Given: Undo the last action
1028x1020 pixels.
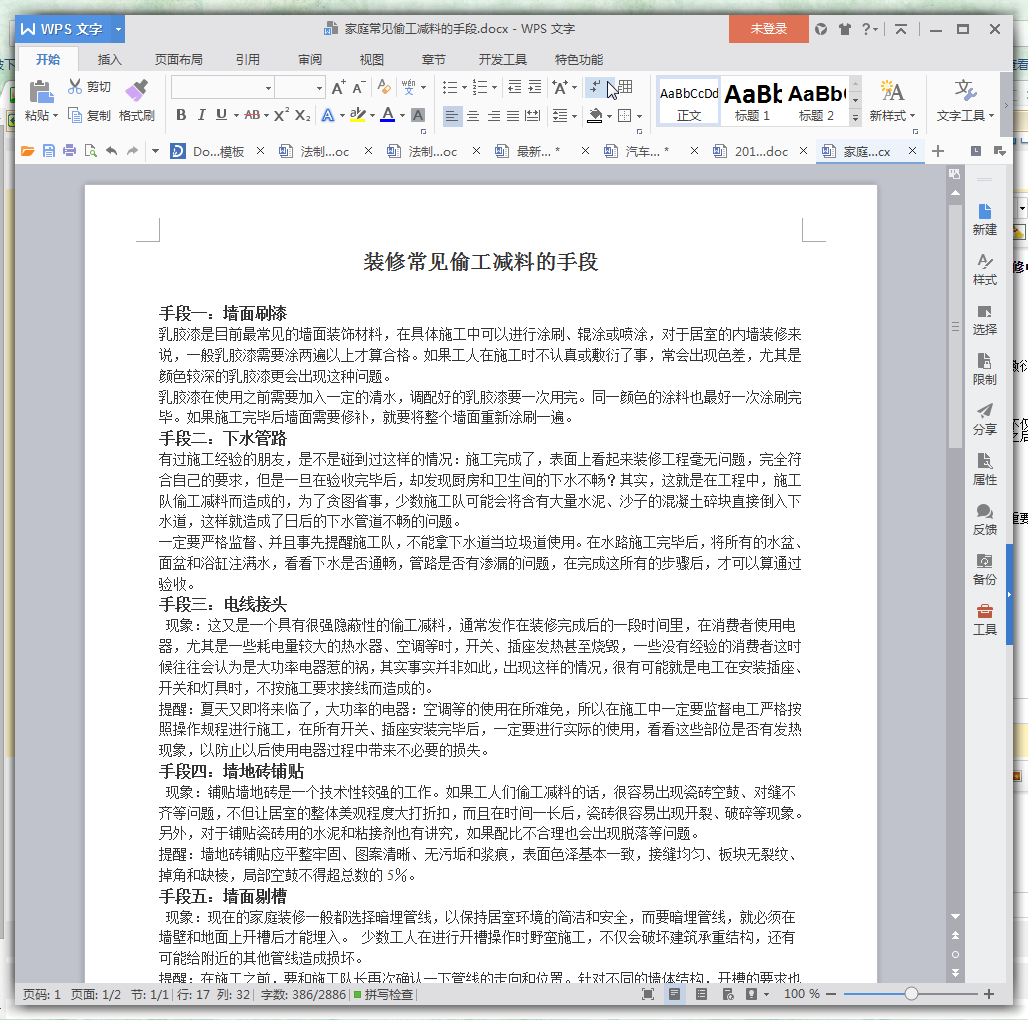Looking at the screenshot, I should pyautogui.click(x=111, y=151).
